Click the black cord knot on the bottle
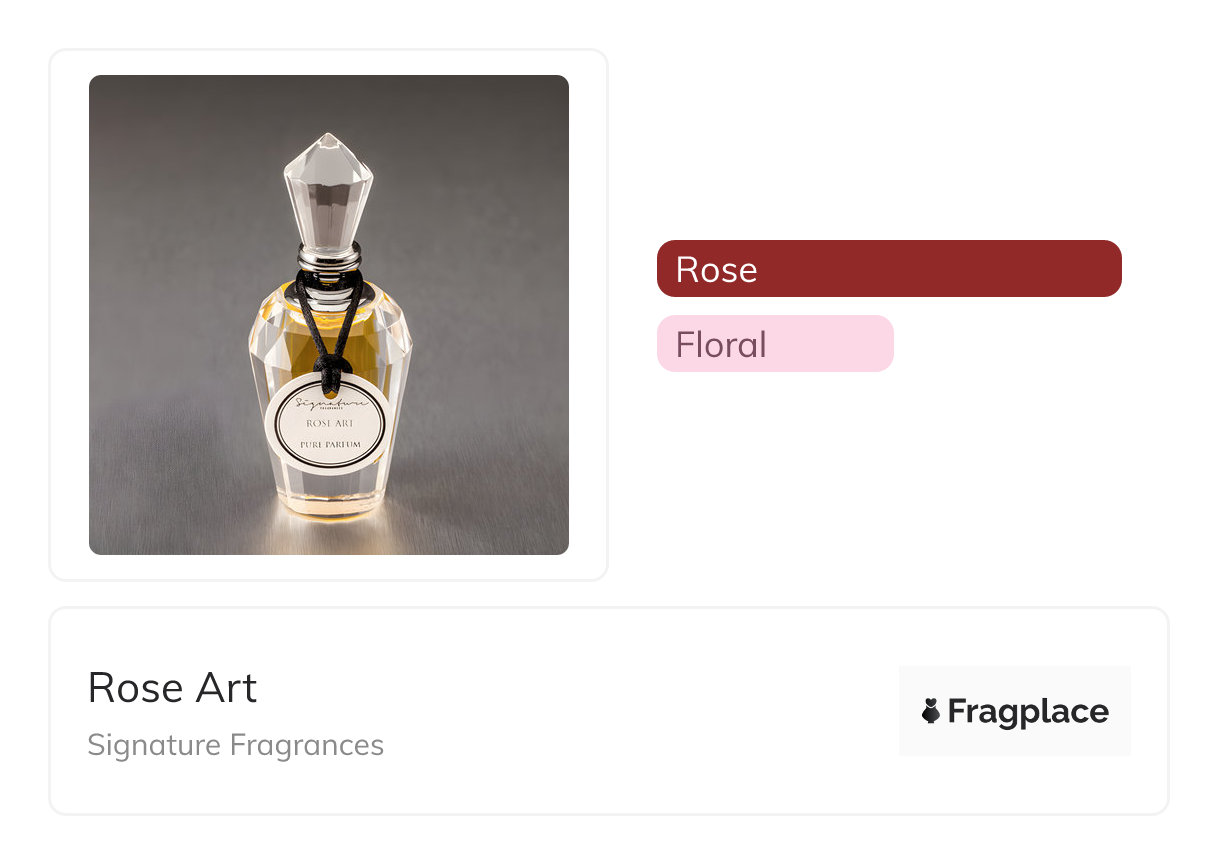The height and width of the screenshot is (864, 1218). (327, 358)
